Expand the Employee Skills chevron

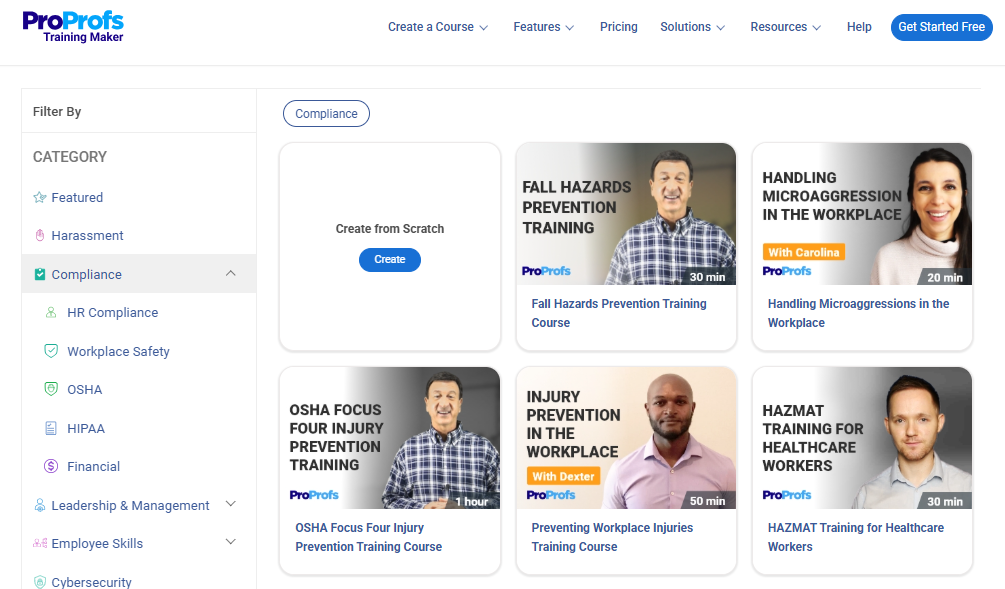[x=231, y=542]
